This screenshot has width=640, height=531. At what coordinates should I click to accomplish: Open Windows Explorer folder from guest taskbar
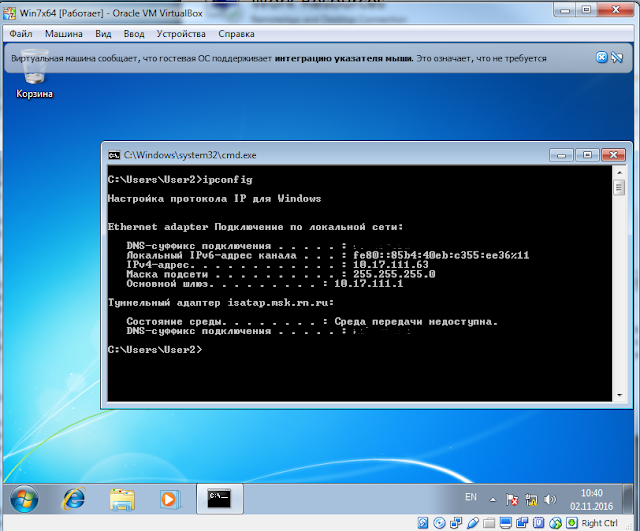pyautogui.click(x=122, y=499)
